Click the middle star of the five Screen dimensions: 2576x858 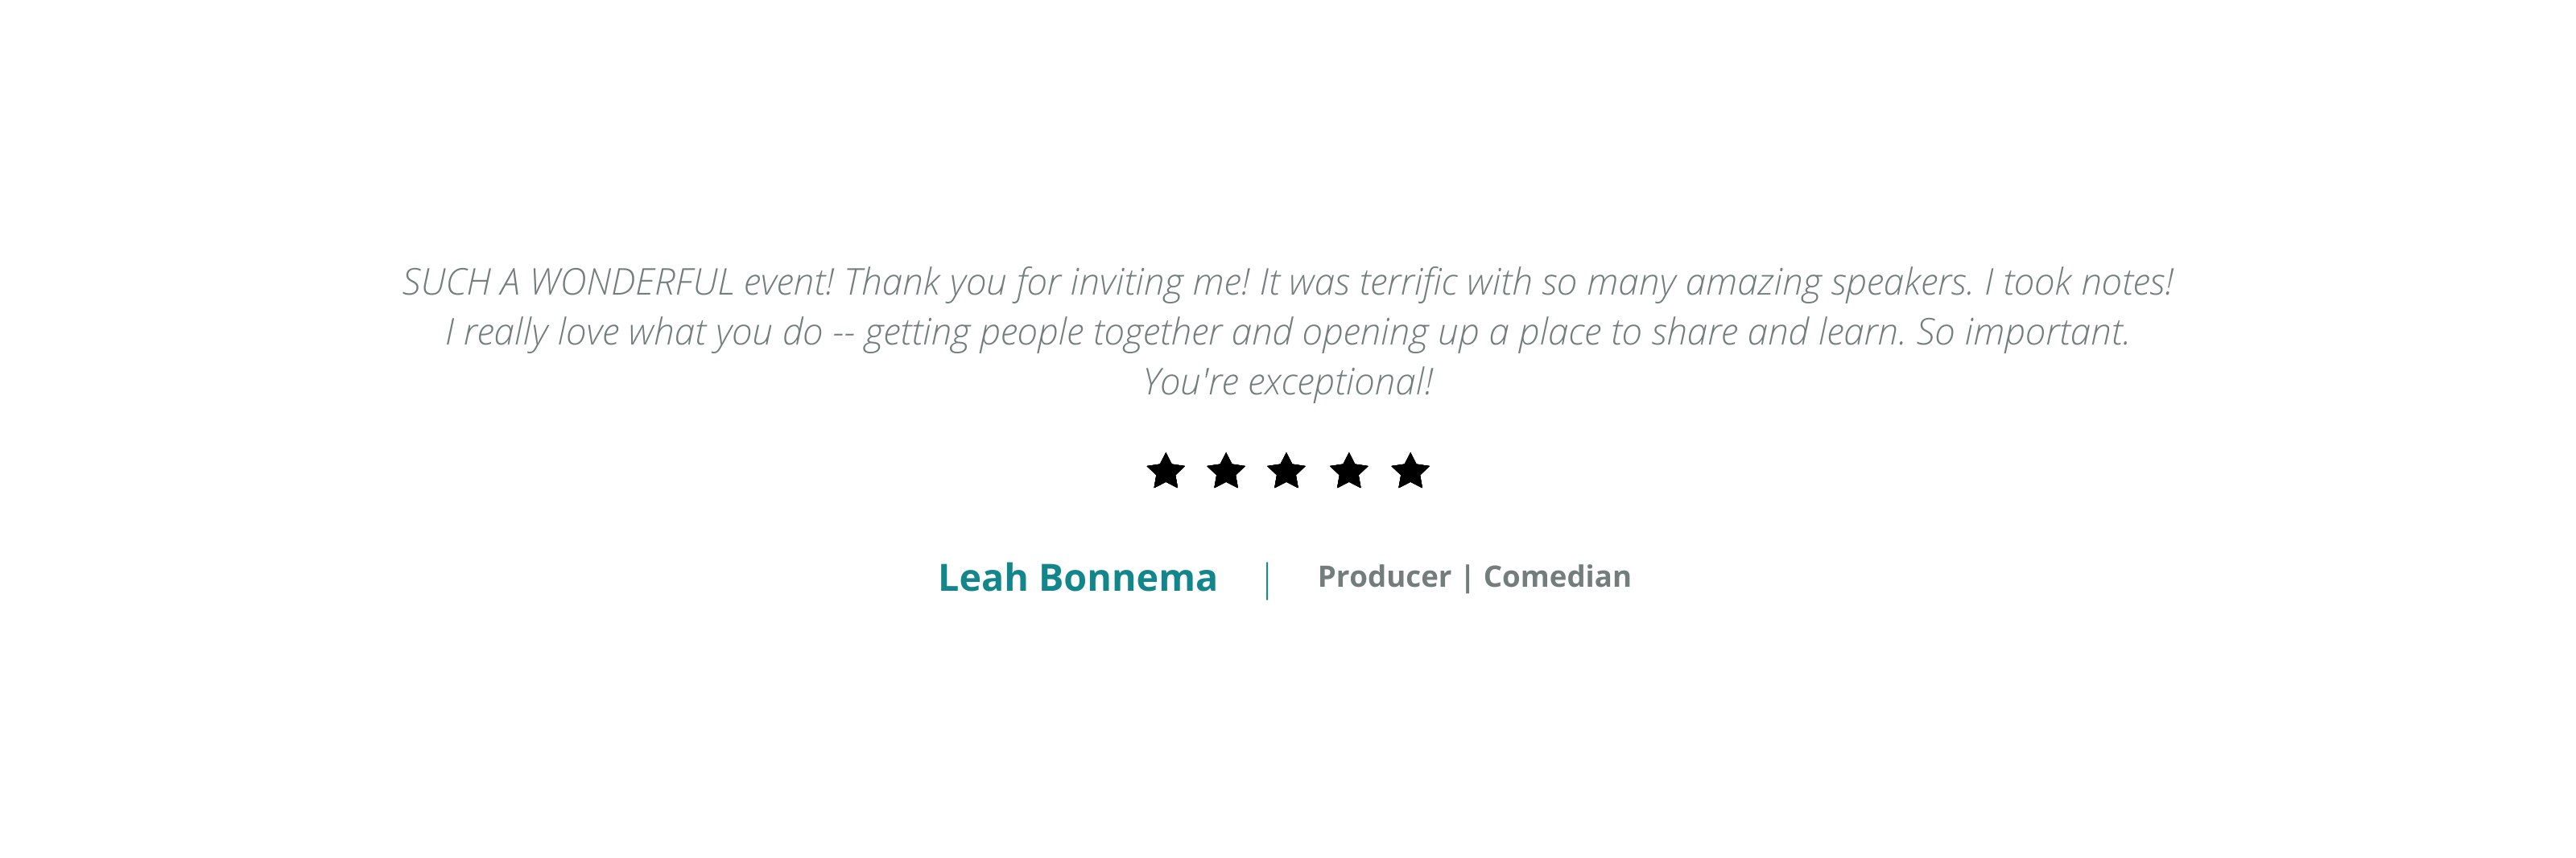click(x=1287, y=471)
